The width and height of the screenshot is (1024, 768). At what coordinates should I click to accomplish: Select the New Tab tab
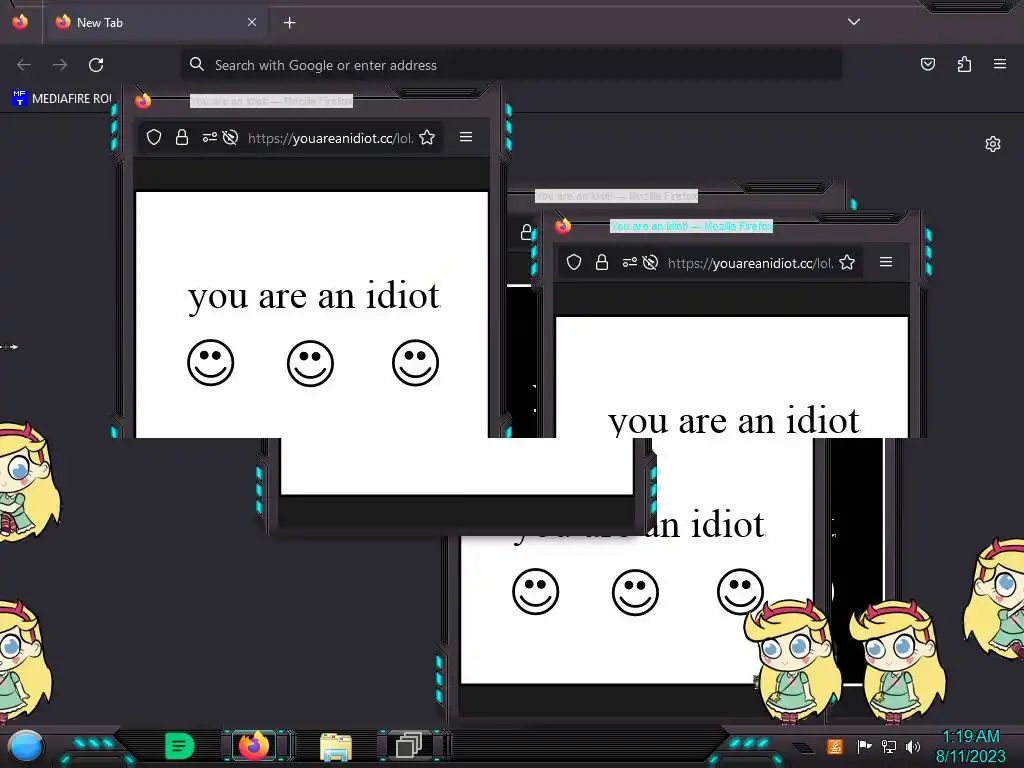coord(155,22)
